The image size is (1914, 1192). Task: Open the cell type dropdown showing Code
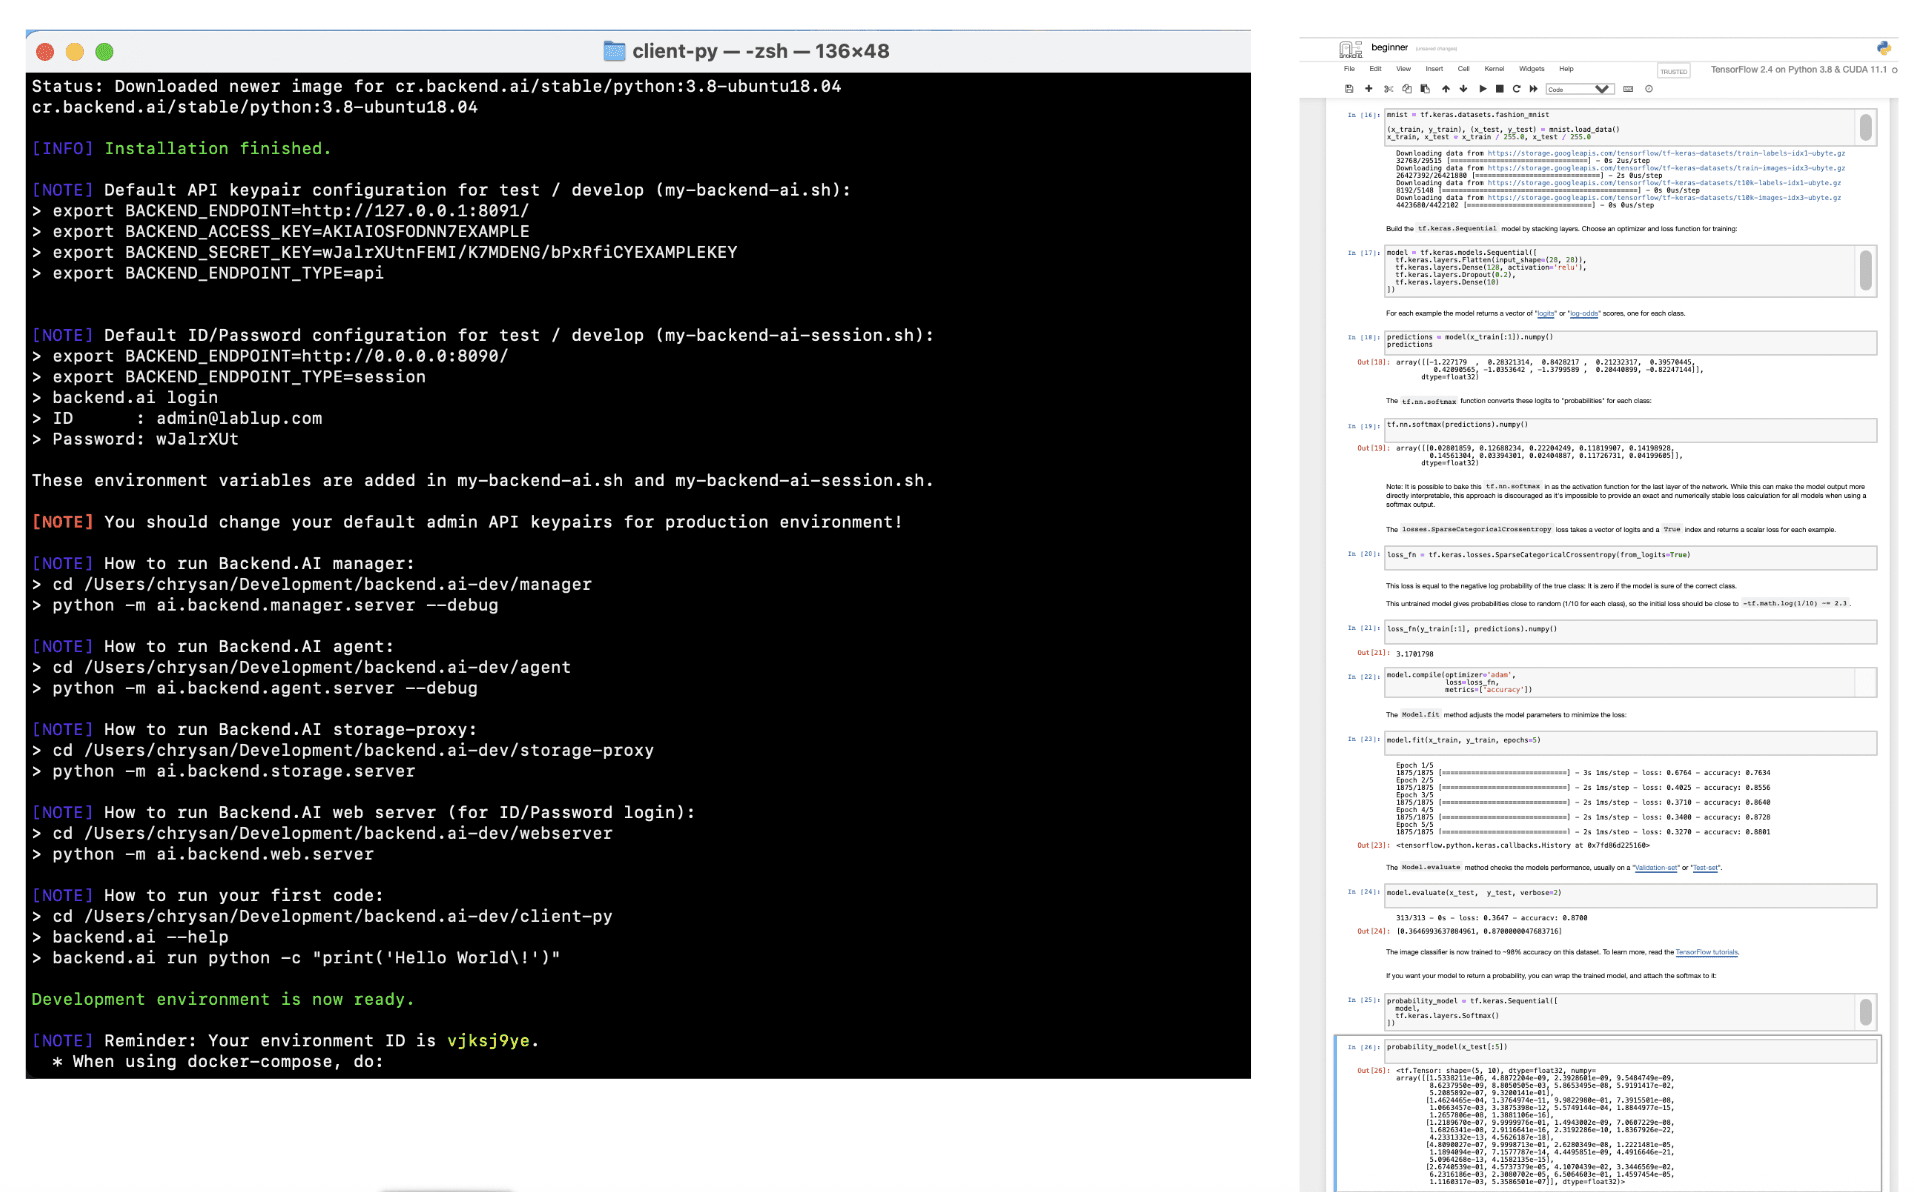(1578, 89)
